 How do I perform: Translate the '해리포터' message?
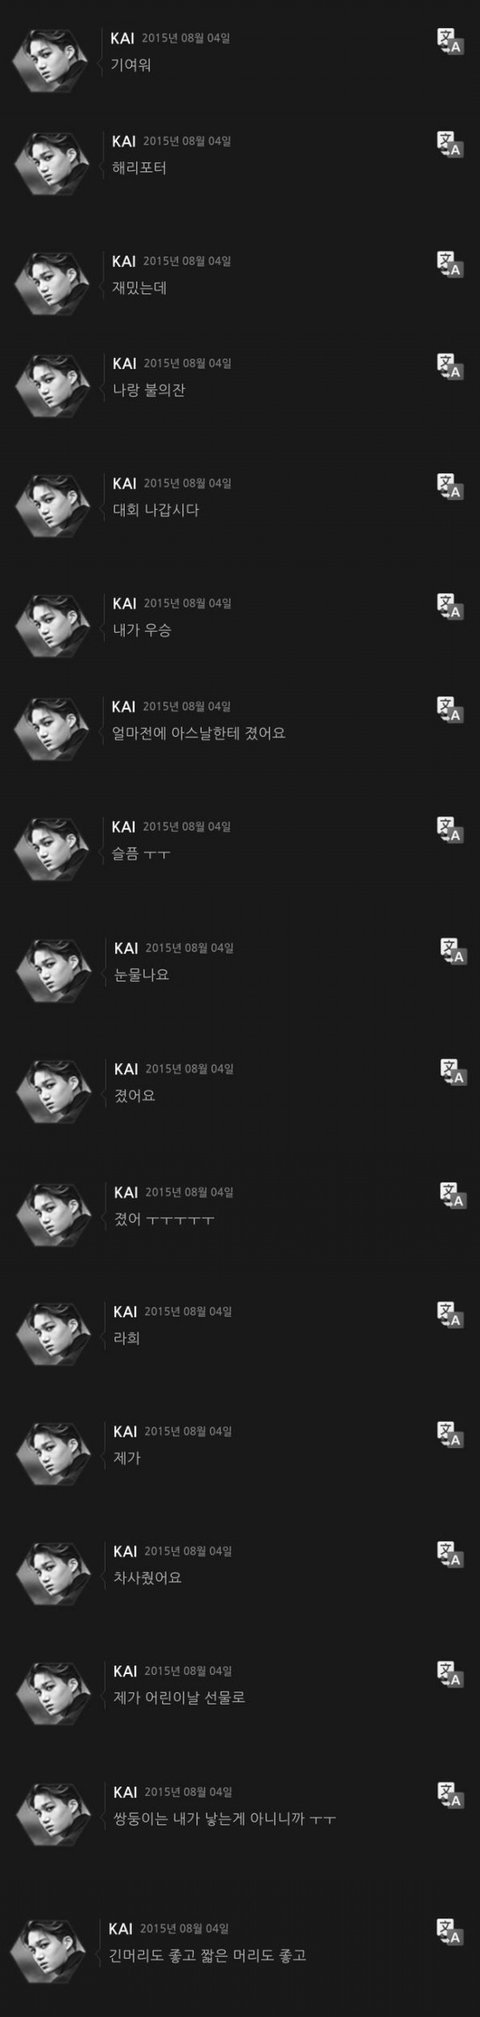click(450, 143)
